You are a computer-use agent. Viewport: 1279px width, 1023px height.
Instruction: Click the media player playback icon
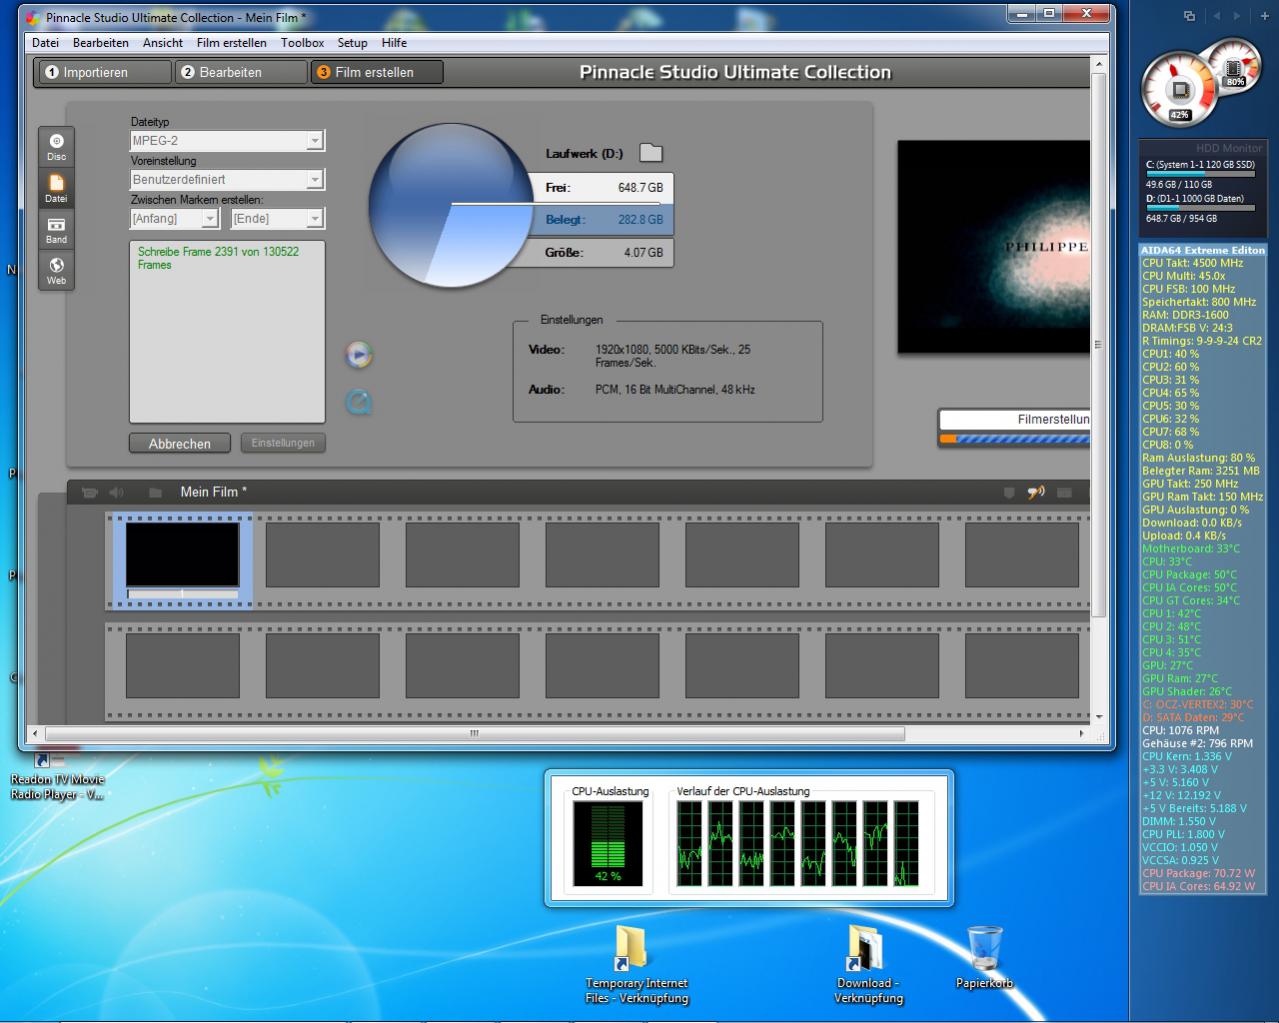click(x=358, y=355)
